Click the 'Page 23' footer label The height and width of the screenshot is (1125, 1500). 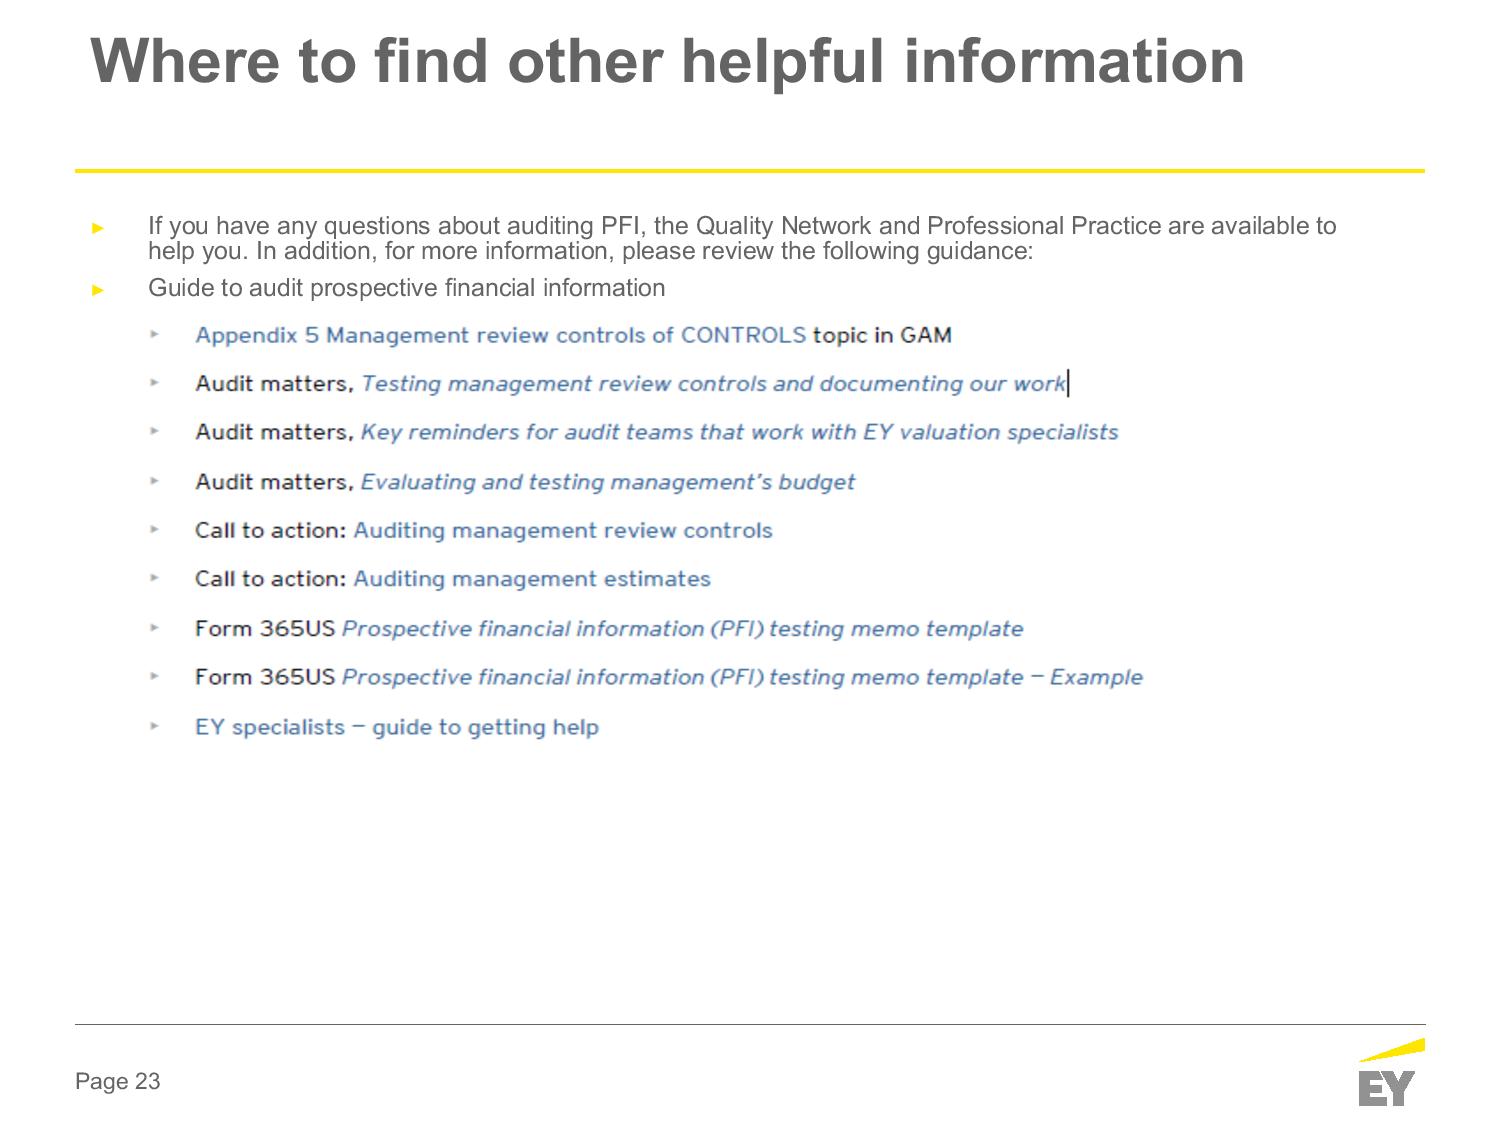(x=117, y=1081)
